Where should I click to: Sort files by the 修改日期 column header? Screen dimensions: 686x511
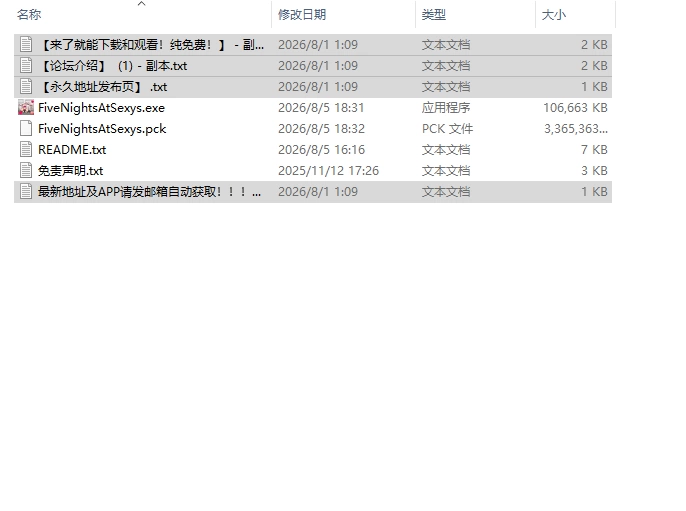302,15
